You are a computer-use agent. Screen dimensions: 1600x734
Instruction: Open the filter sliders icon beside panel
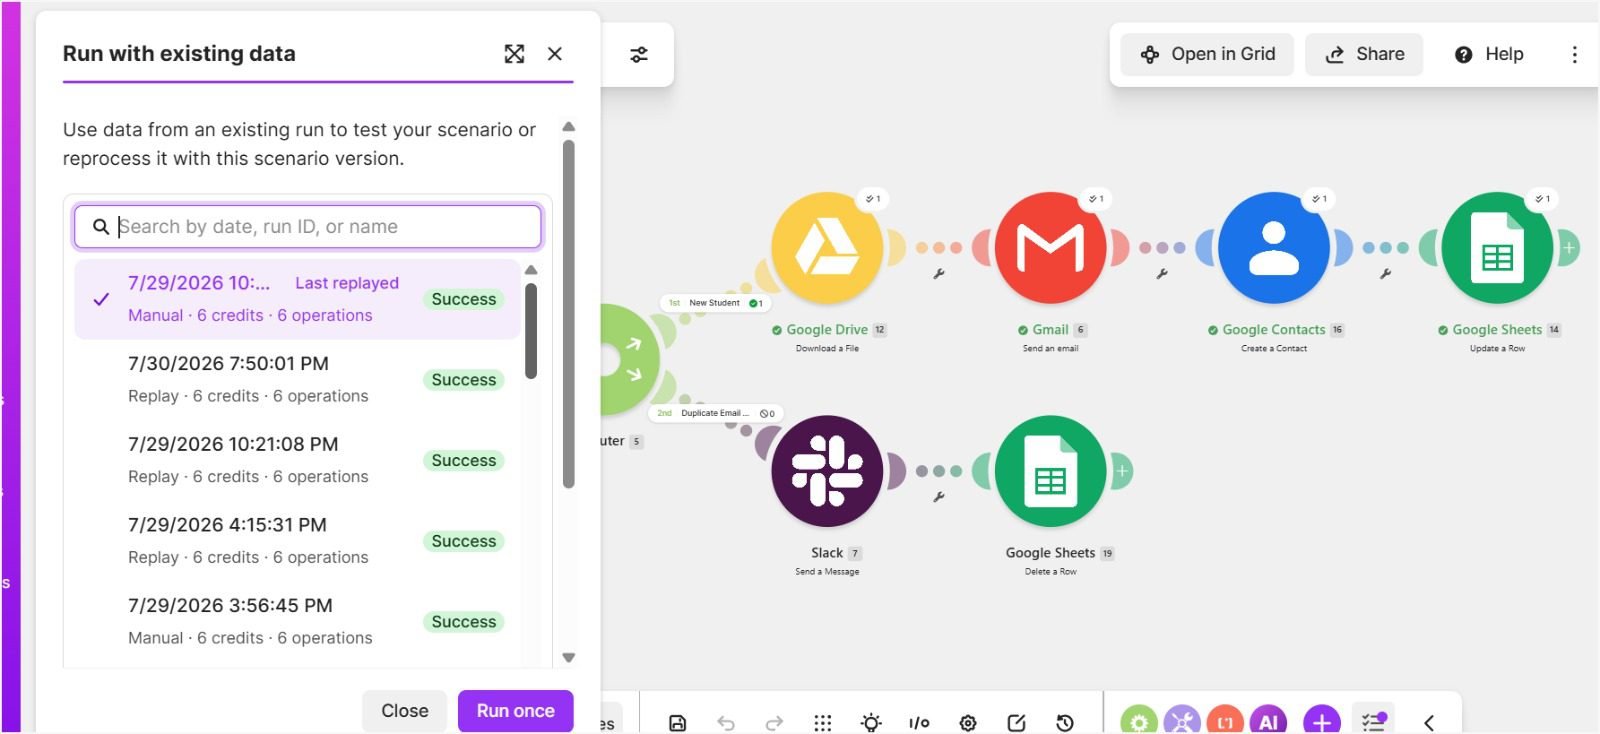(x=639, y=54)
